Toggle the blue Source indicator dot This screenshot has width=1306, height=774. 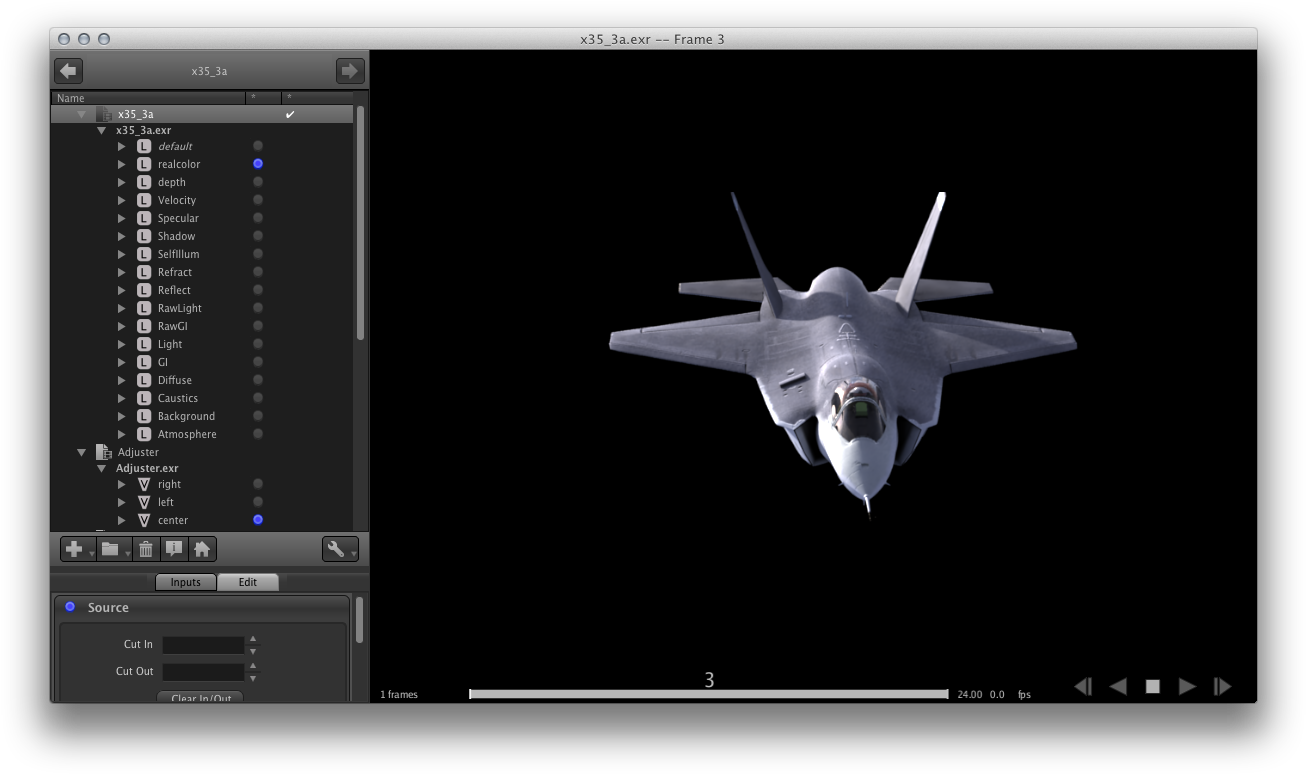pyautogui.click(x=70, y=606)
